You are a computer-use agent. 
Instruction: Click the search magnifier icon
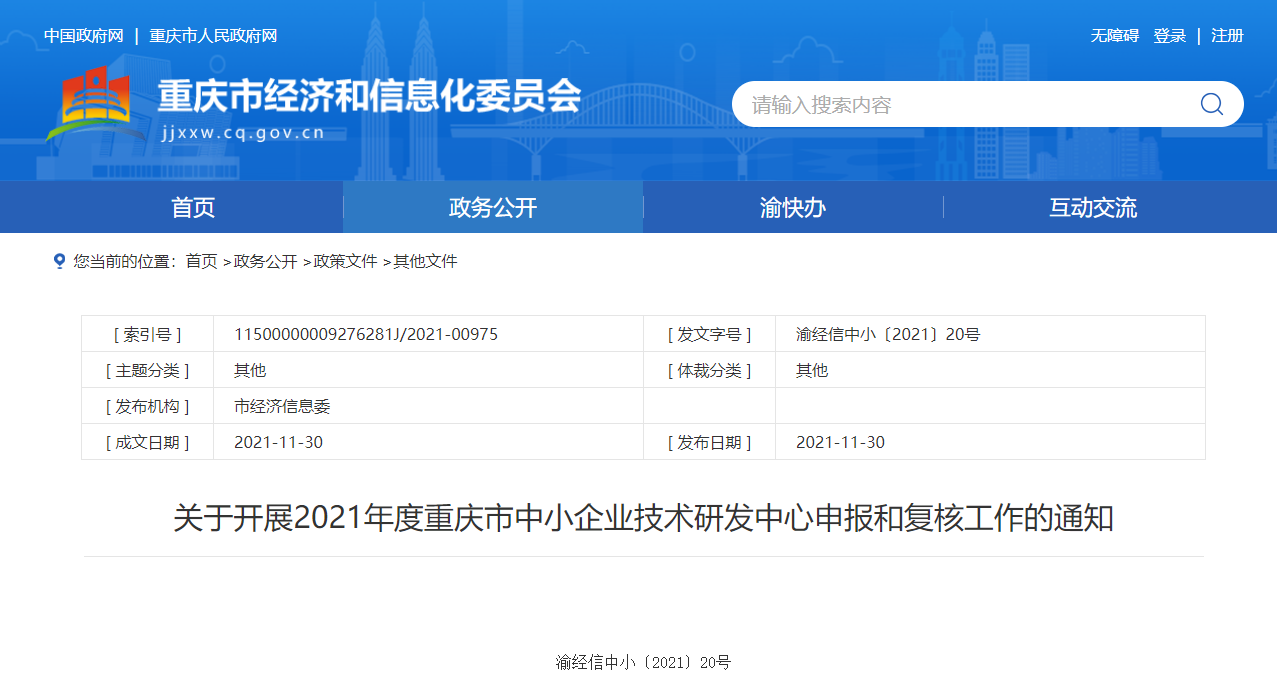1211,104
